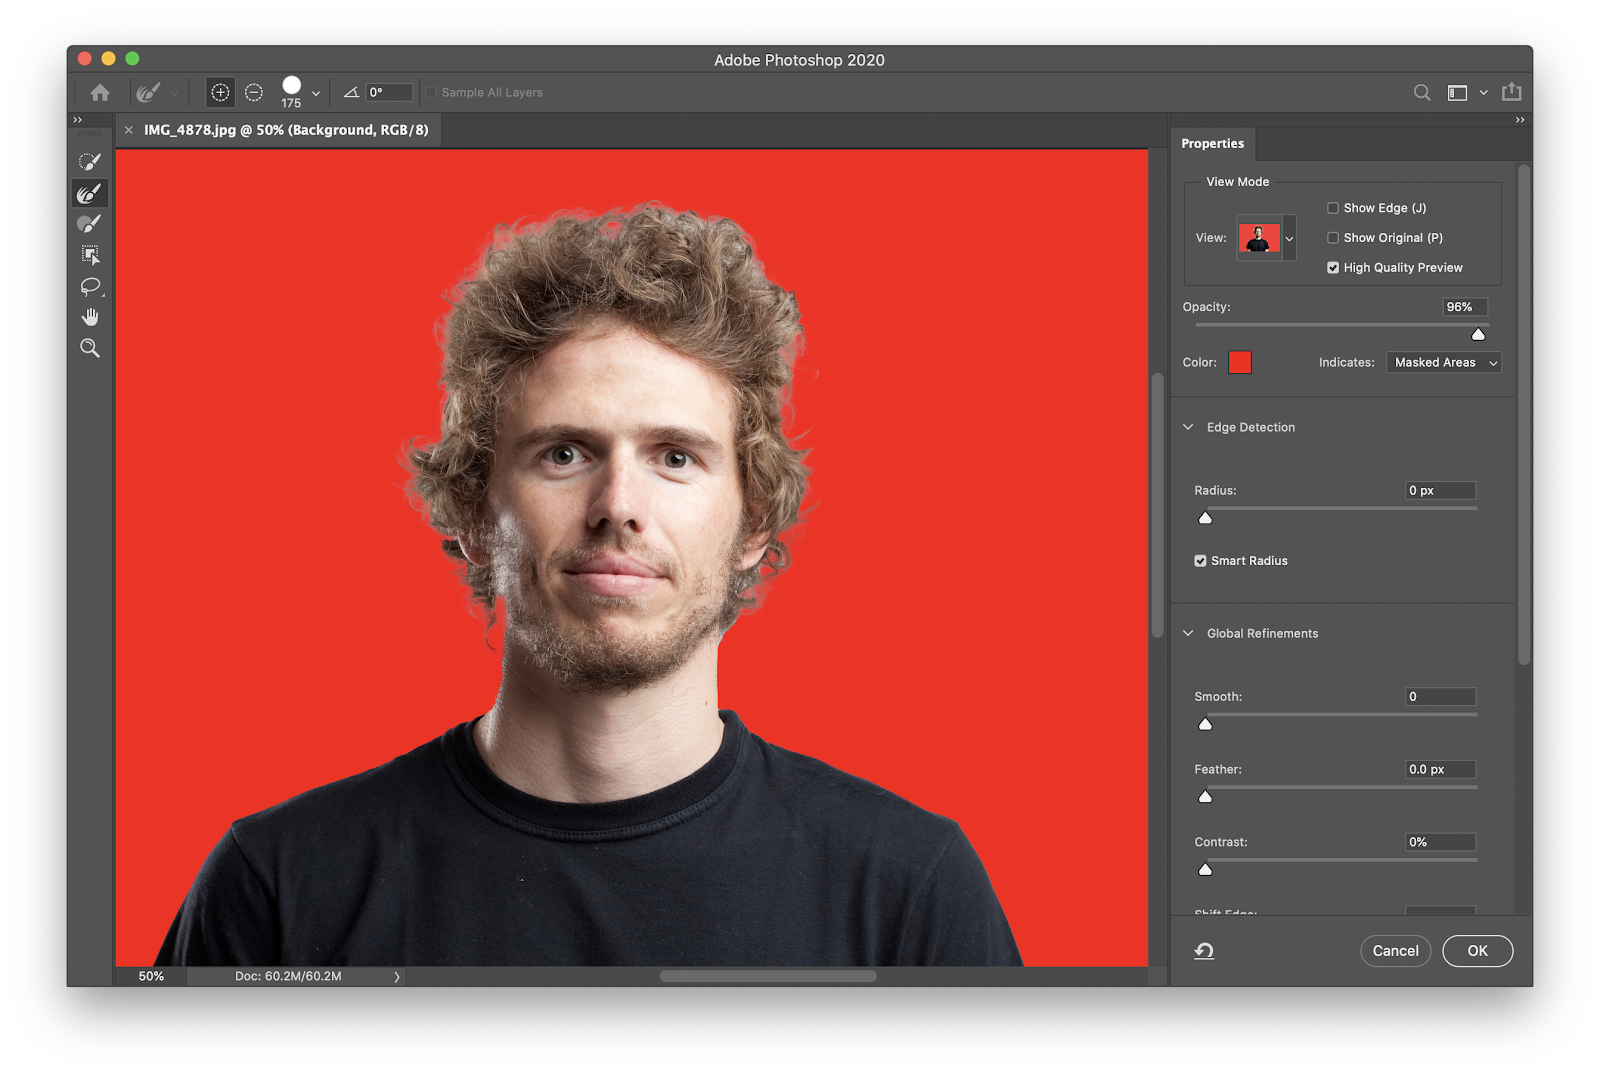The width and height of the screenshot is (1600, 1075).
Task: Click the Smooth value input field
Action: (1440, 697)
